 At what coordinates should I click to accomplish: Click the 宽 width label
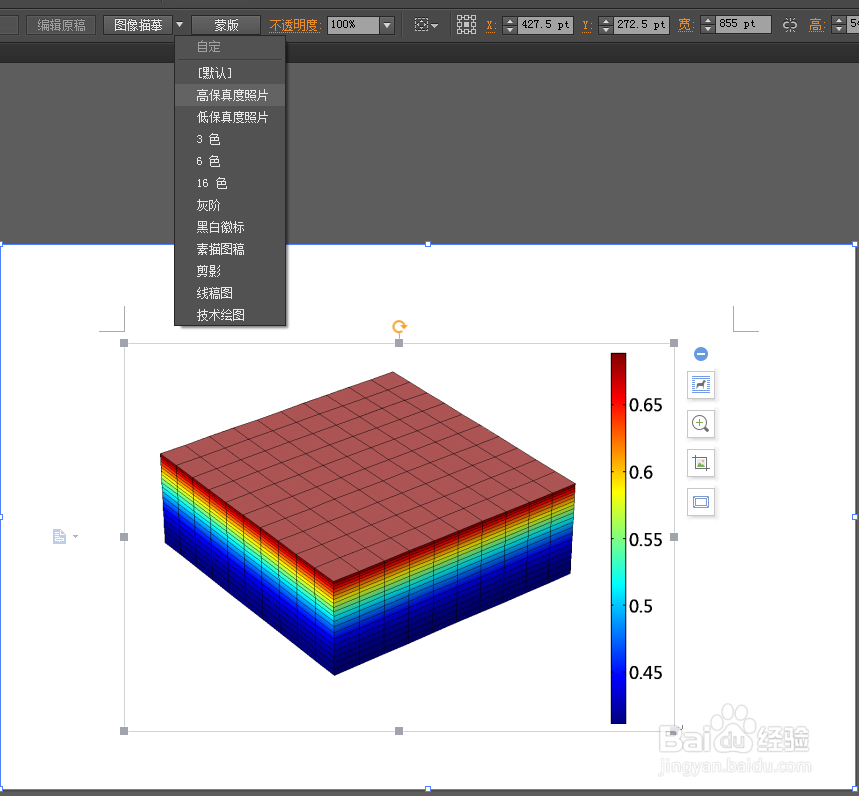tap(686, 25)
